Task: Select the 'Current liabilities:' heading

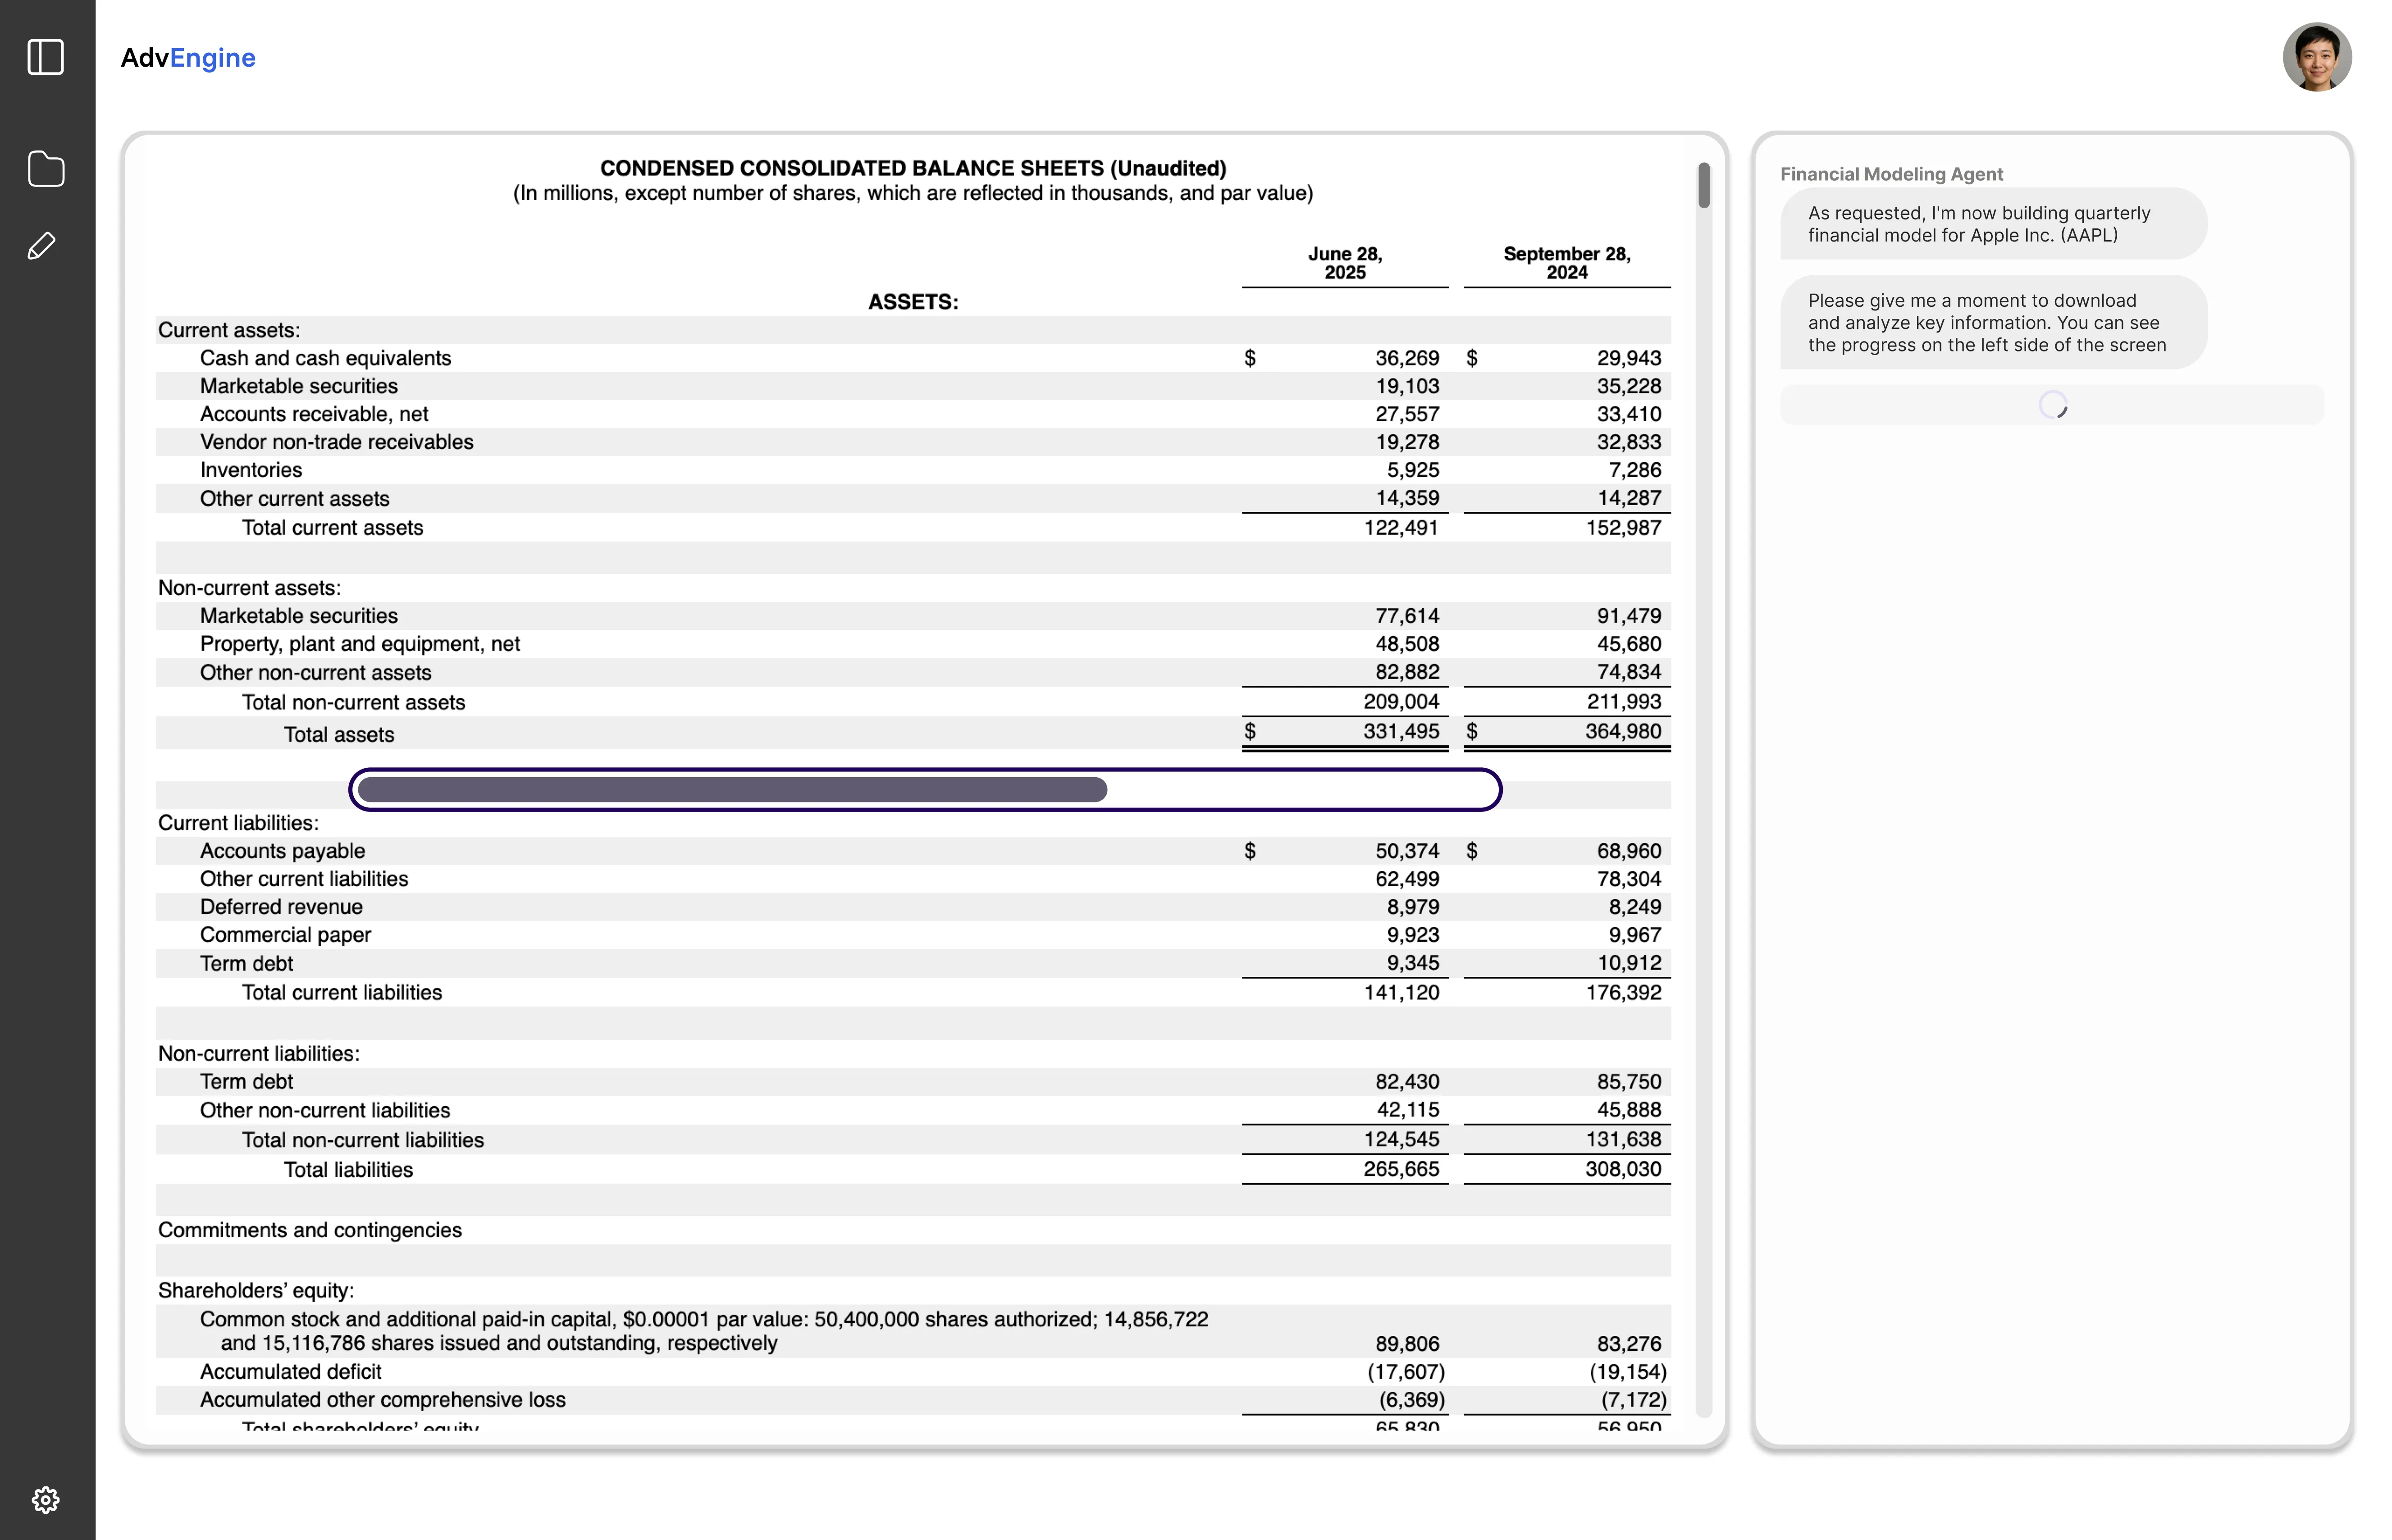Action: coord(238,823)
